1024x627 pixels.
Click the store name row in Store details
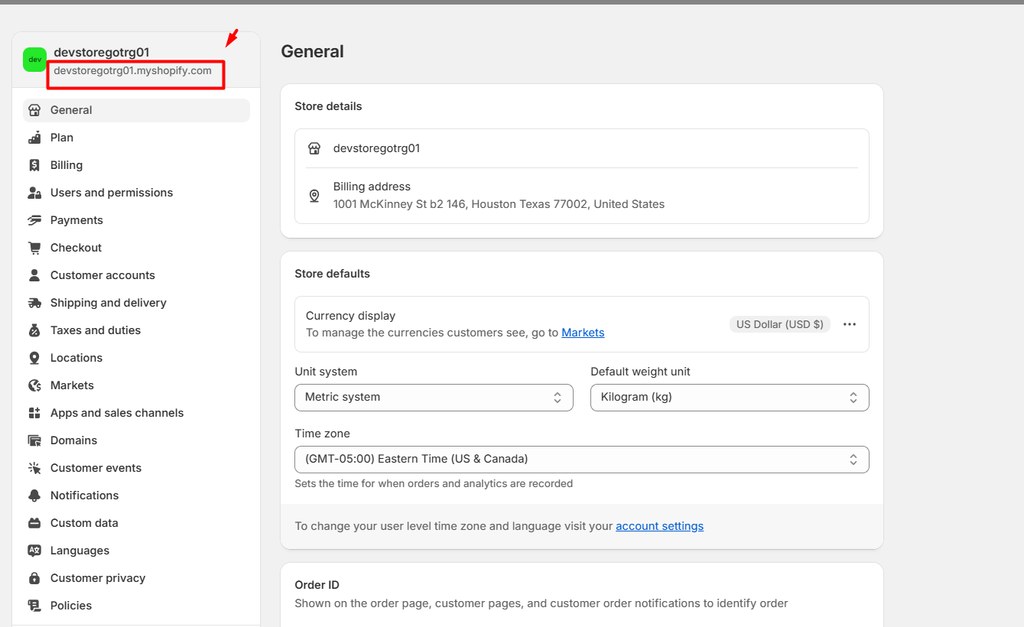pos(581,148)
